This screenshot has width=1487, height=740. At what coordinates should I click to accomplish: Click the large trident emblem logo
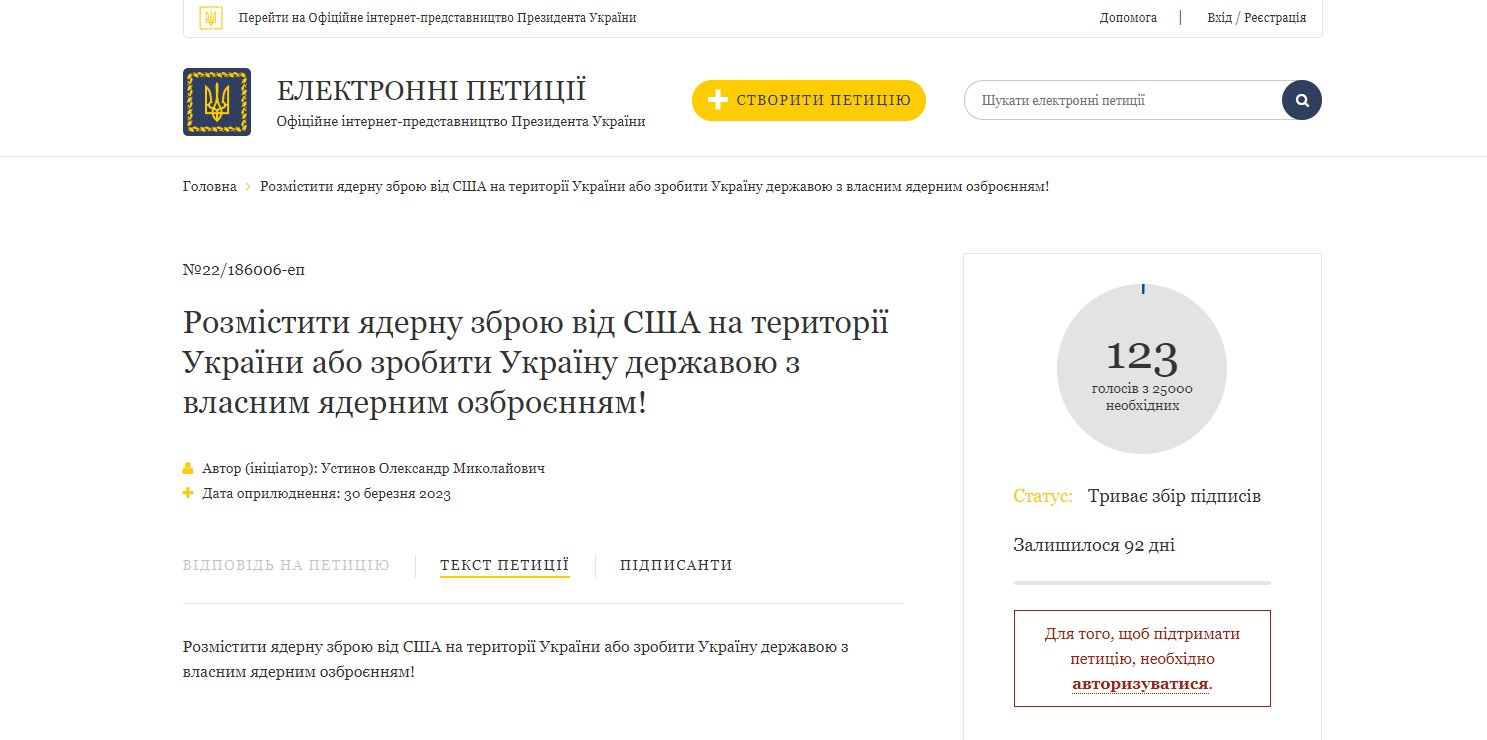click(216, 102)
